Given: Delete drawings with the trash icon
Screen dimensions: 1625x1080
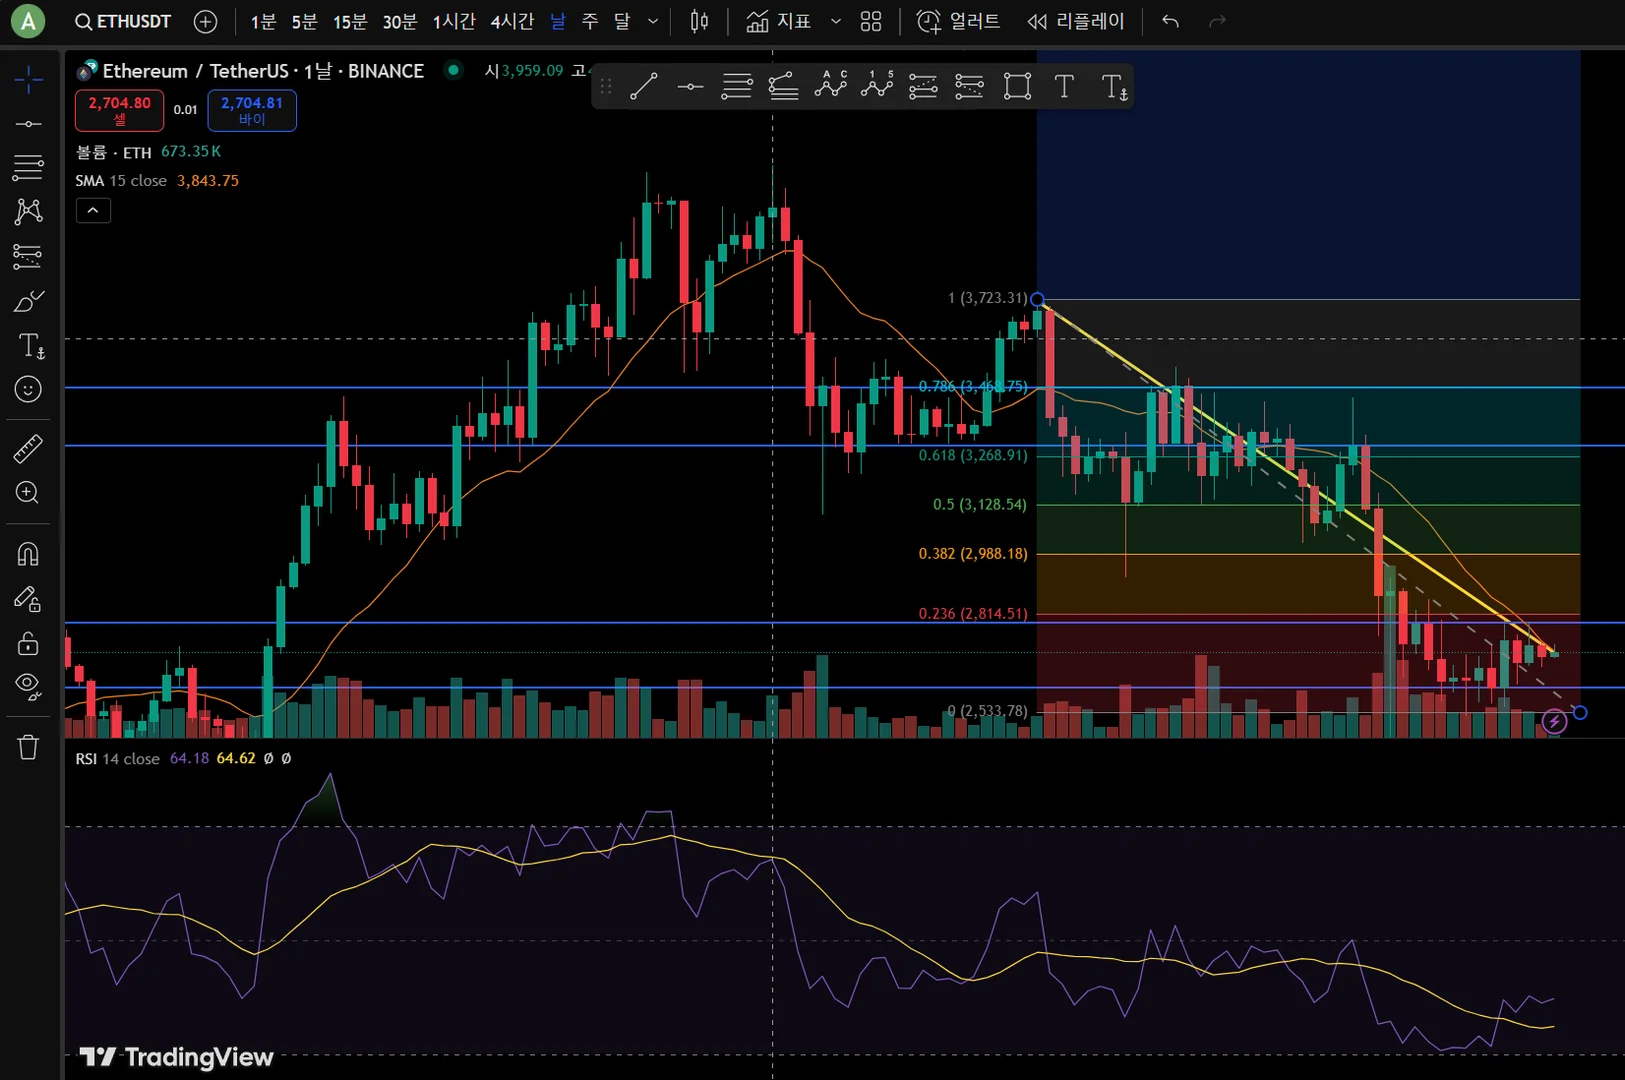Looking at the screenshot, I should (28, 747).
